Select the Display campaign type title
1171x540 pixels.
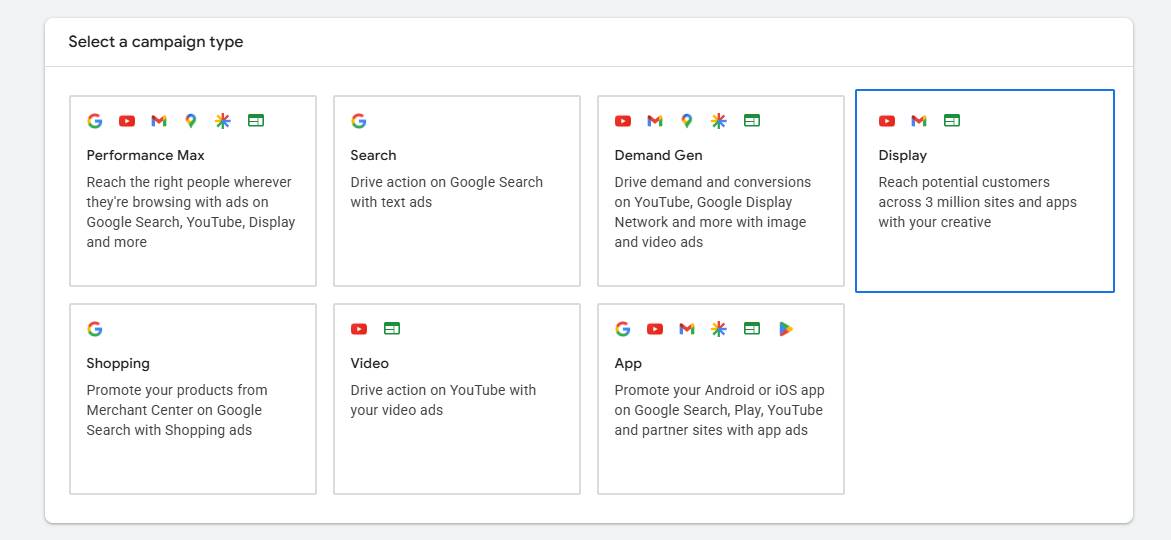click(x=903, y=155)
